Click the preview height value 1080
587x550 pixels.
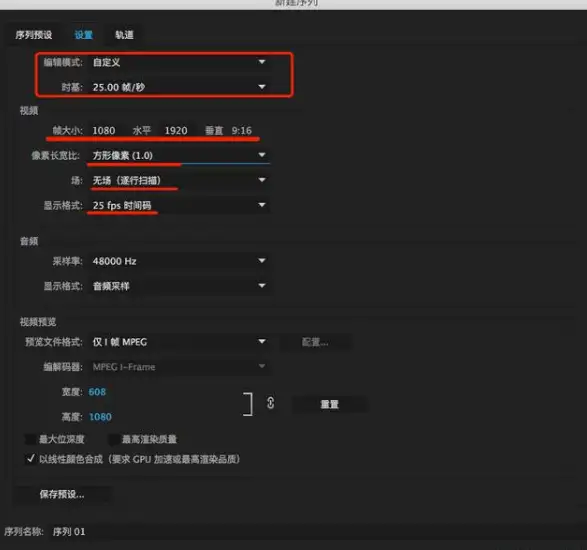100,417
